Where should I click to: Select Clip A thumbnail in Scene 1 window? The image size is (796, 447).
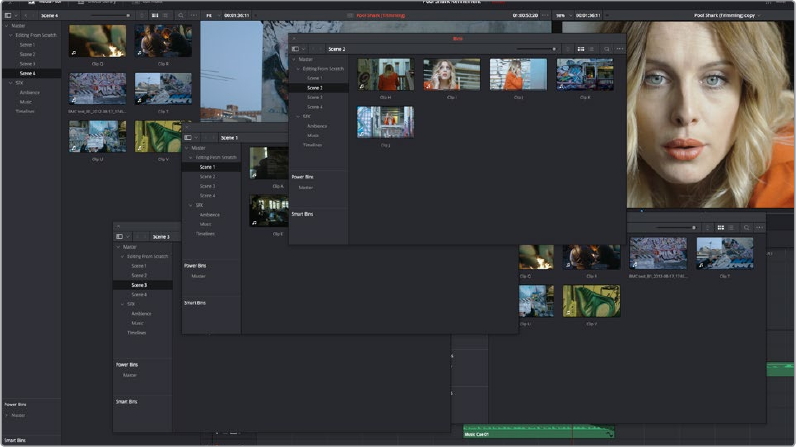point(269,163)
